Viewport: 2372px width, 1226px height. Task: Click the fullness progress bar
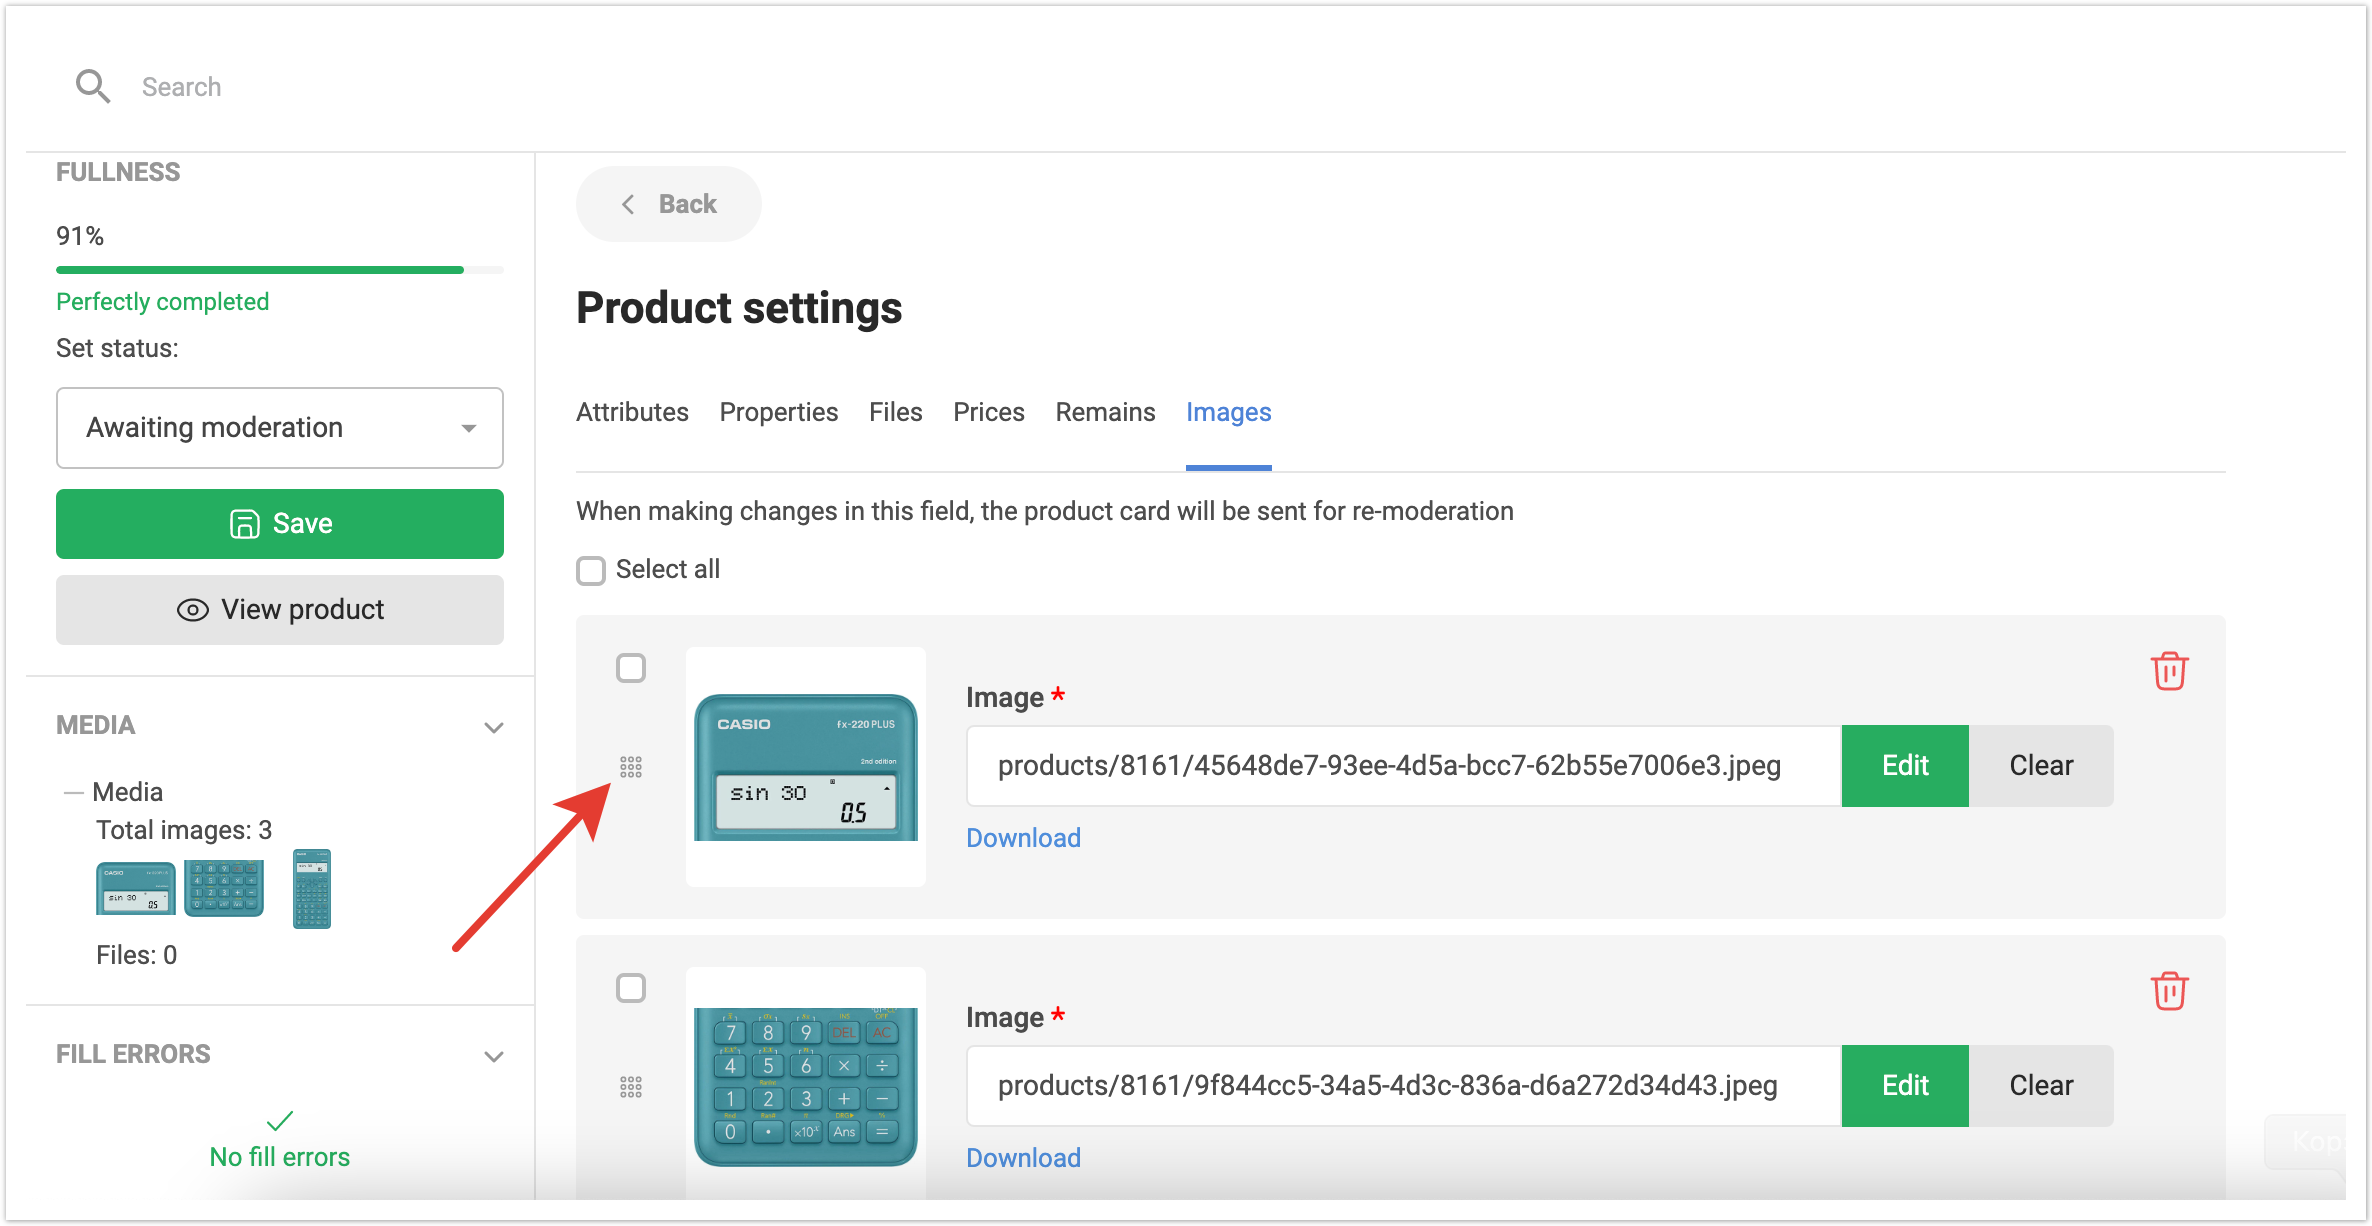click(280, 270)
